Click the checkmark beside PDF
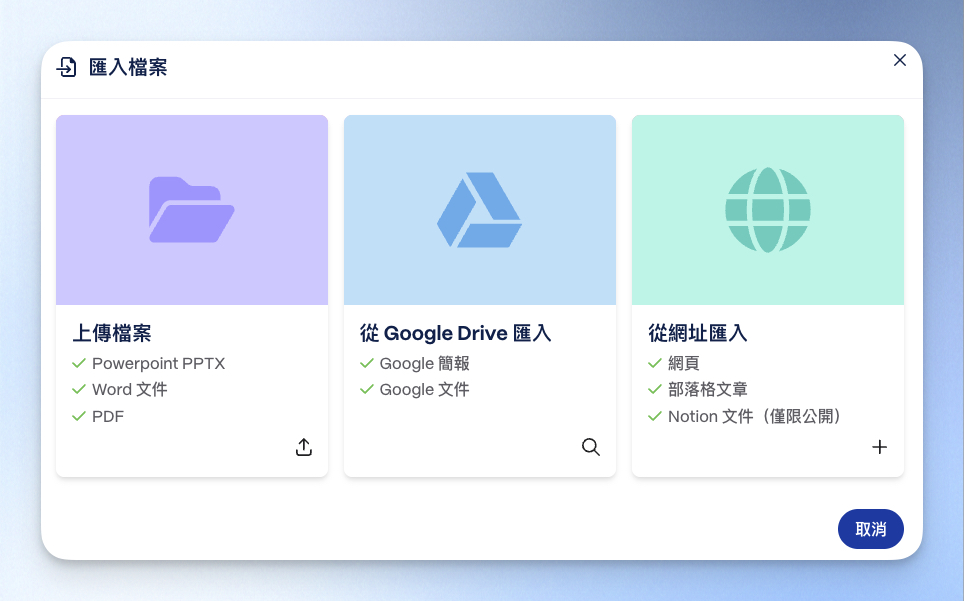Image resolution: width=964 pixels, height=601 pixels. coord(80,416)
